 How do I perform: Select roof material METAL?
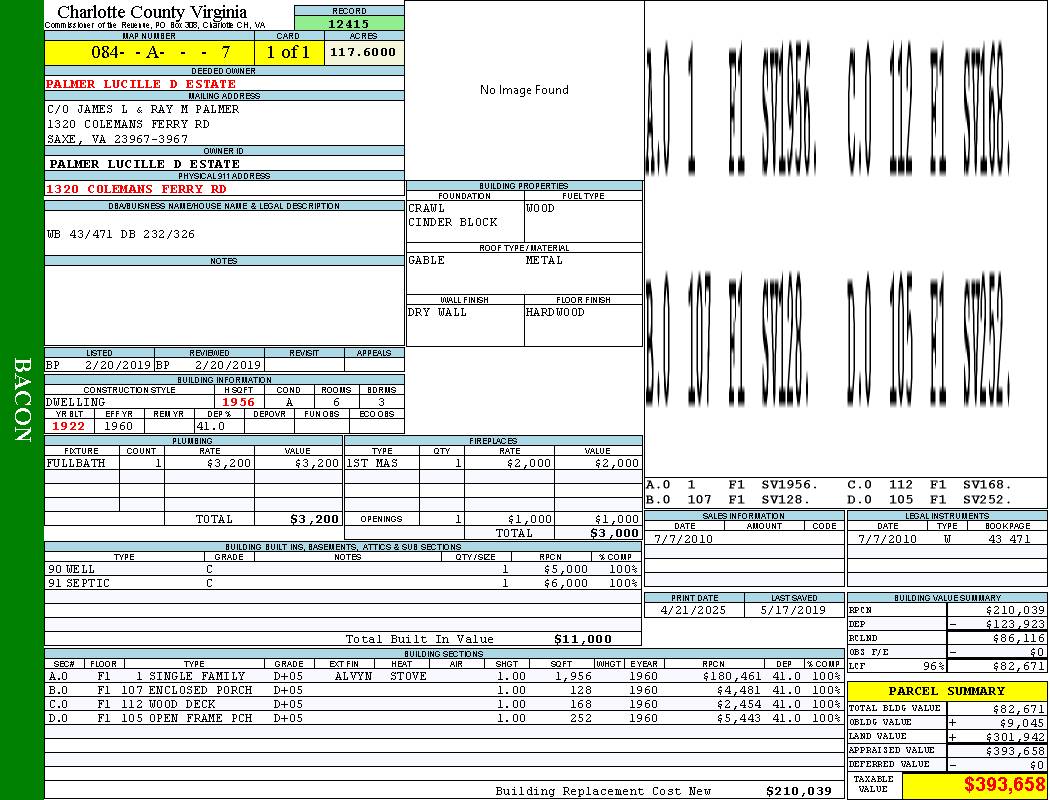[544, 260]
